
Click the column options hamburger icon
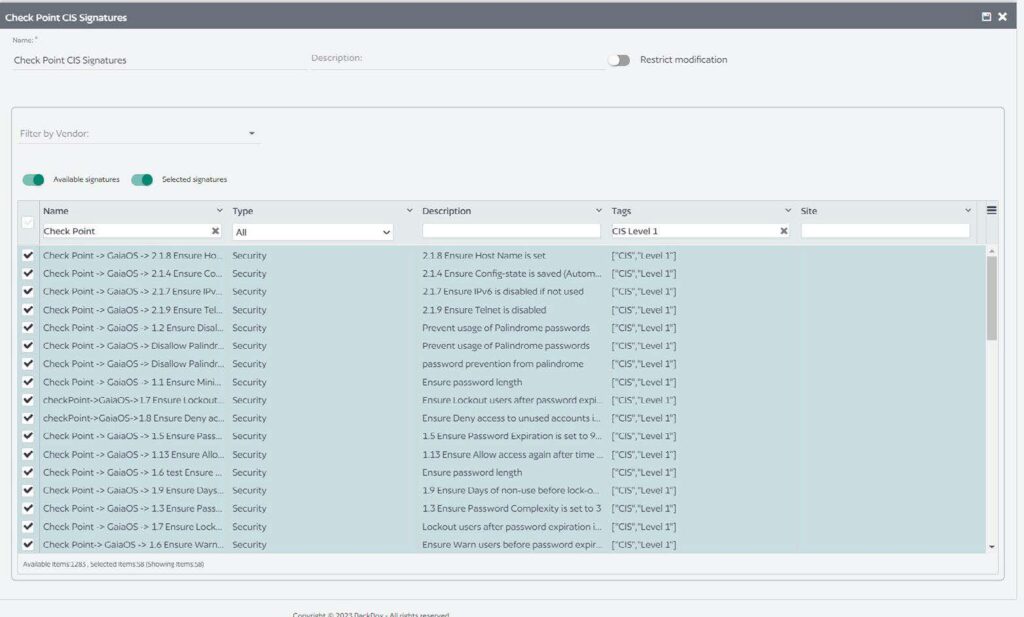coord(991,208)
